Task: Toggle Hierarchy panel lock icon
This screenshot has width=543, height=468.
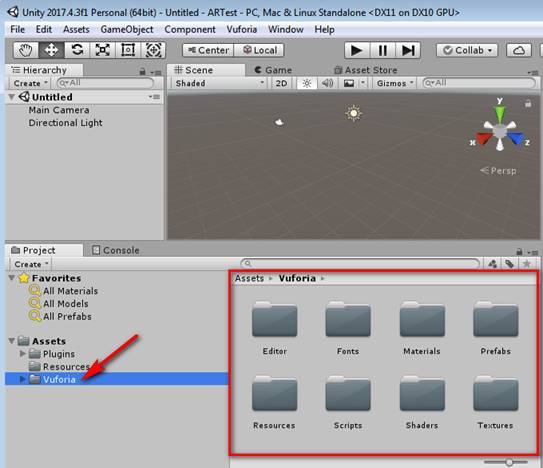Action: 142,72
